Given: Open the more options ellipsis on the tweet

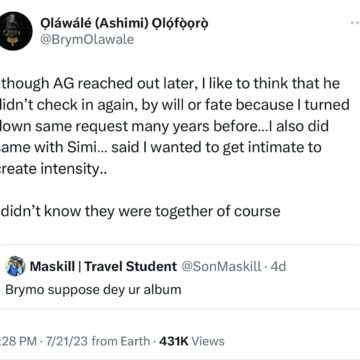Looking at the screenshot, I should click(355, 23).
